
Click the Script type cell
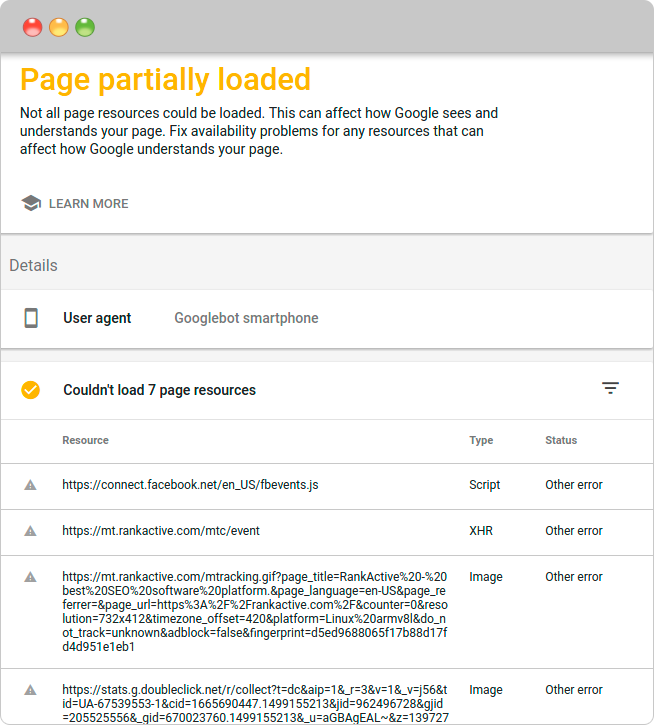click(484, 485)
